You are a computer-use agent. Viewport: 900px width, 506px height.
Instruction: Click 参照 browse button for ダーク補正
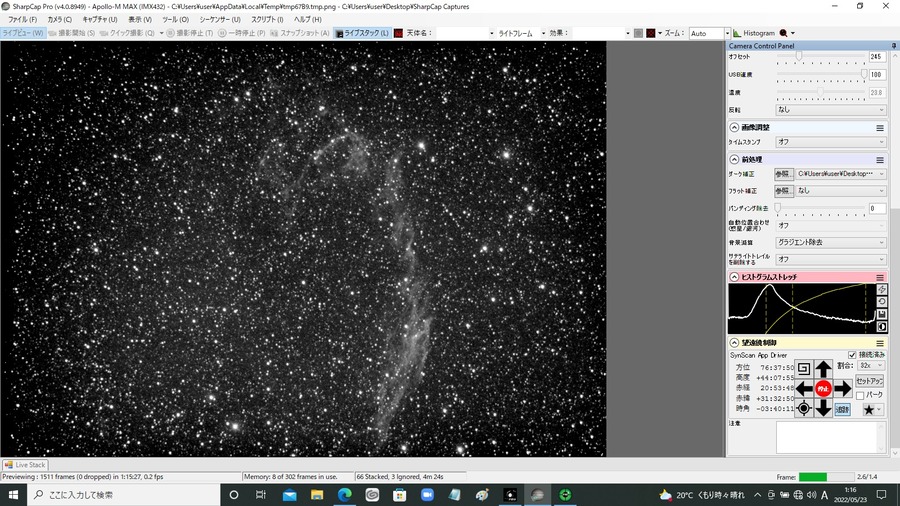click(x=783, y=174)
